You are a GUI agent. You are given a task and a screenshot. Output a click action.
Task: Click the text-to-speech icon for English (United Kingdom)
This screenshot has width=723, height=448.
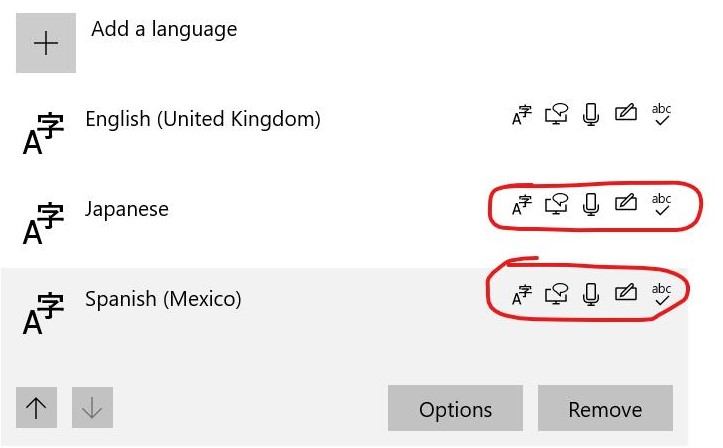[556, 114]
